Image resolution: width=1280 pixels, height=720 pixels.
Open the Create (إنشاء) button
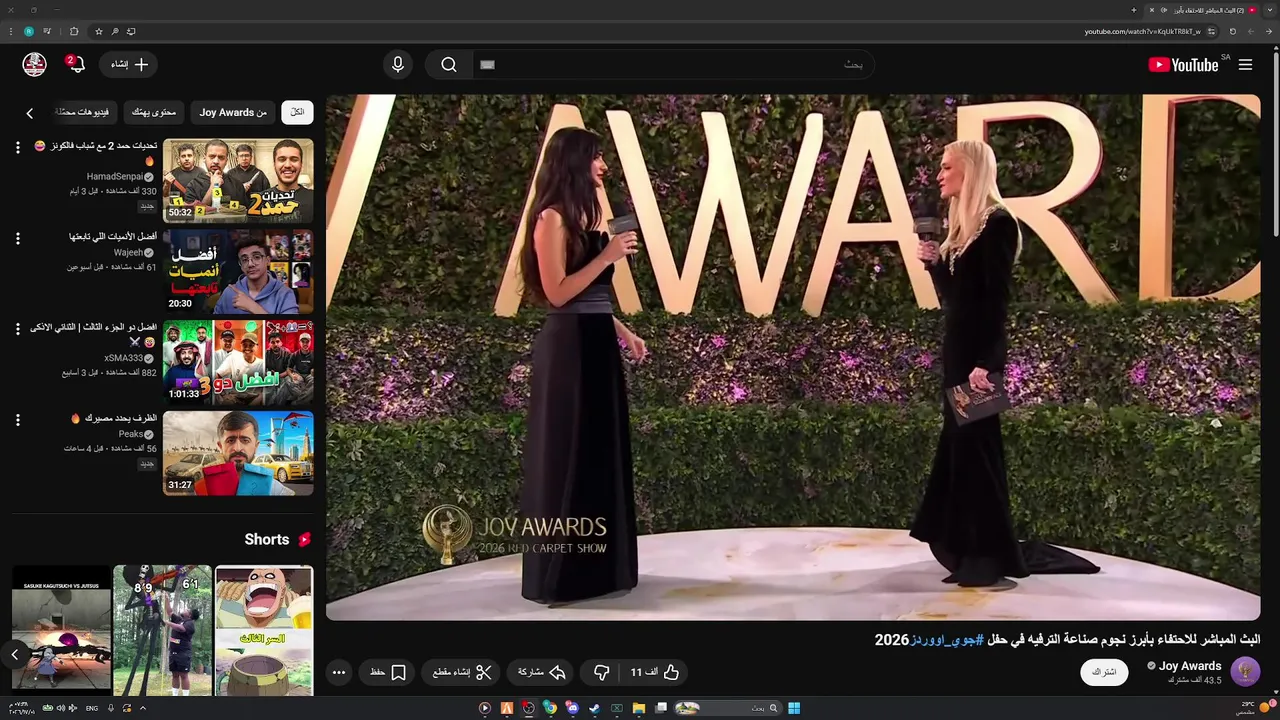(x=129, y=64)
